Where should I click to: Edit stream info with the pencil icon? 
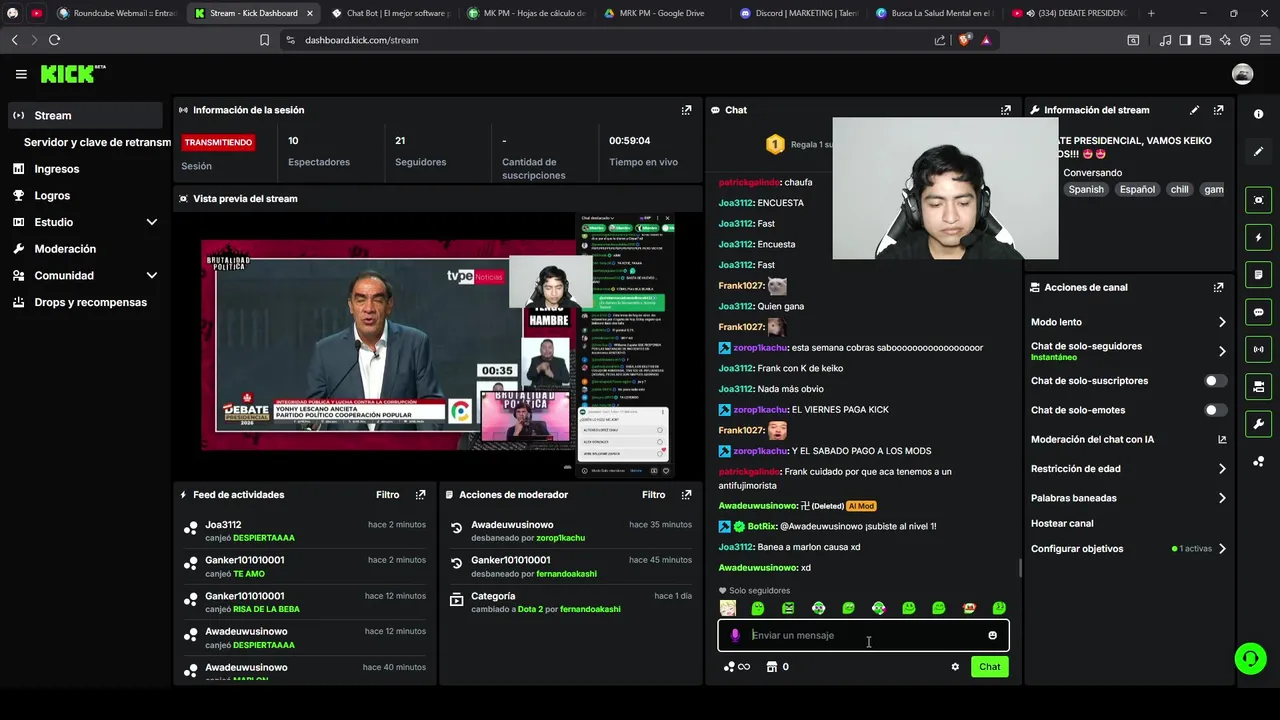pyautogui.click(x=1194, y=110)
